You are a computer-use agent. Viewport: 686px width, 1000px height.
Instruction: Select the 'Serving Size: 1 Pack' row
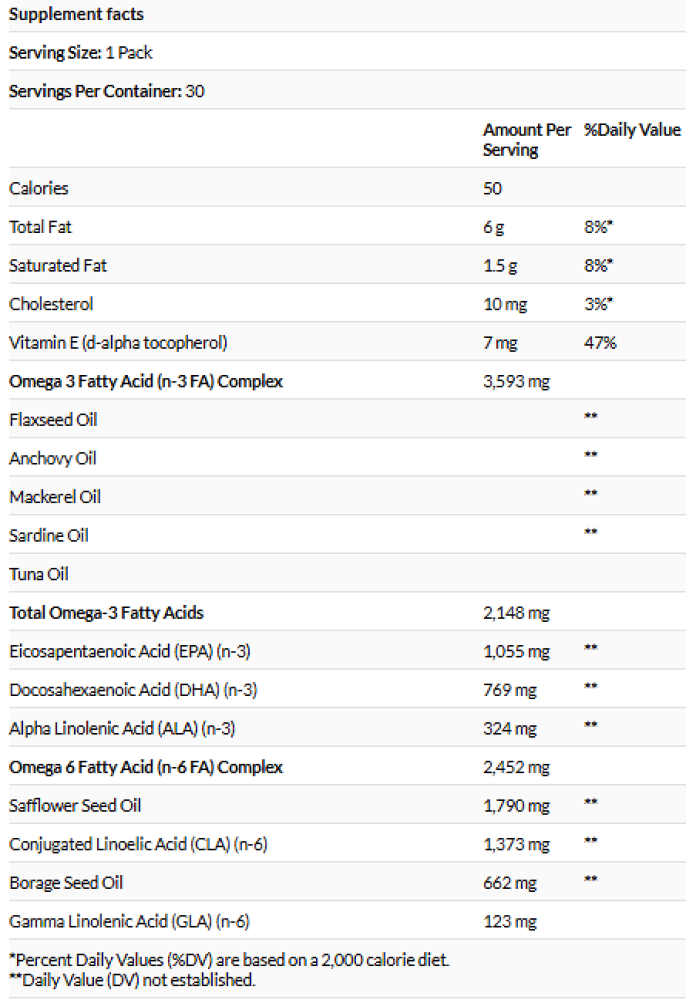click(81, 52)
